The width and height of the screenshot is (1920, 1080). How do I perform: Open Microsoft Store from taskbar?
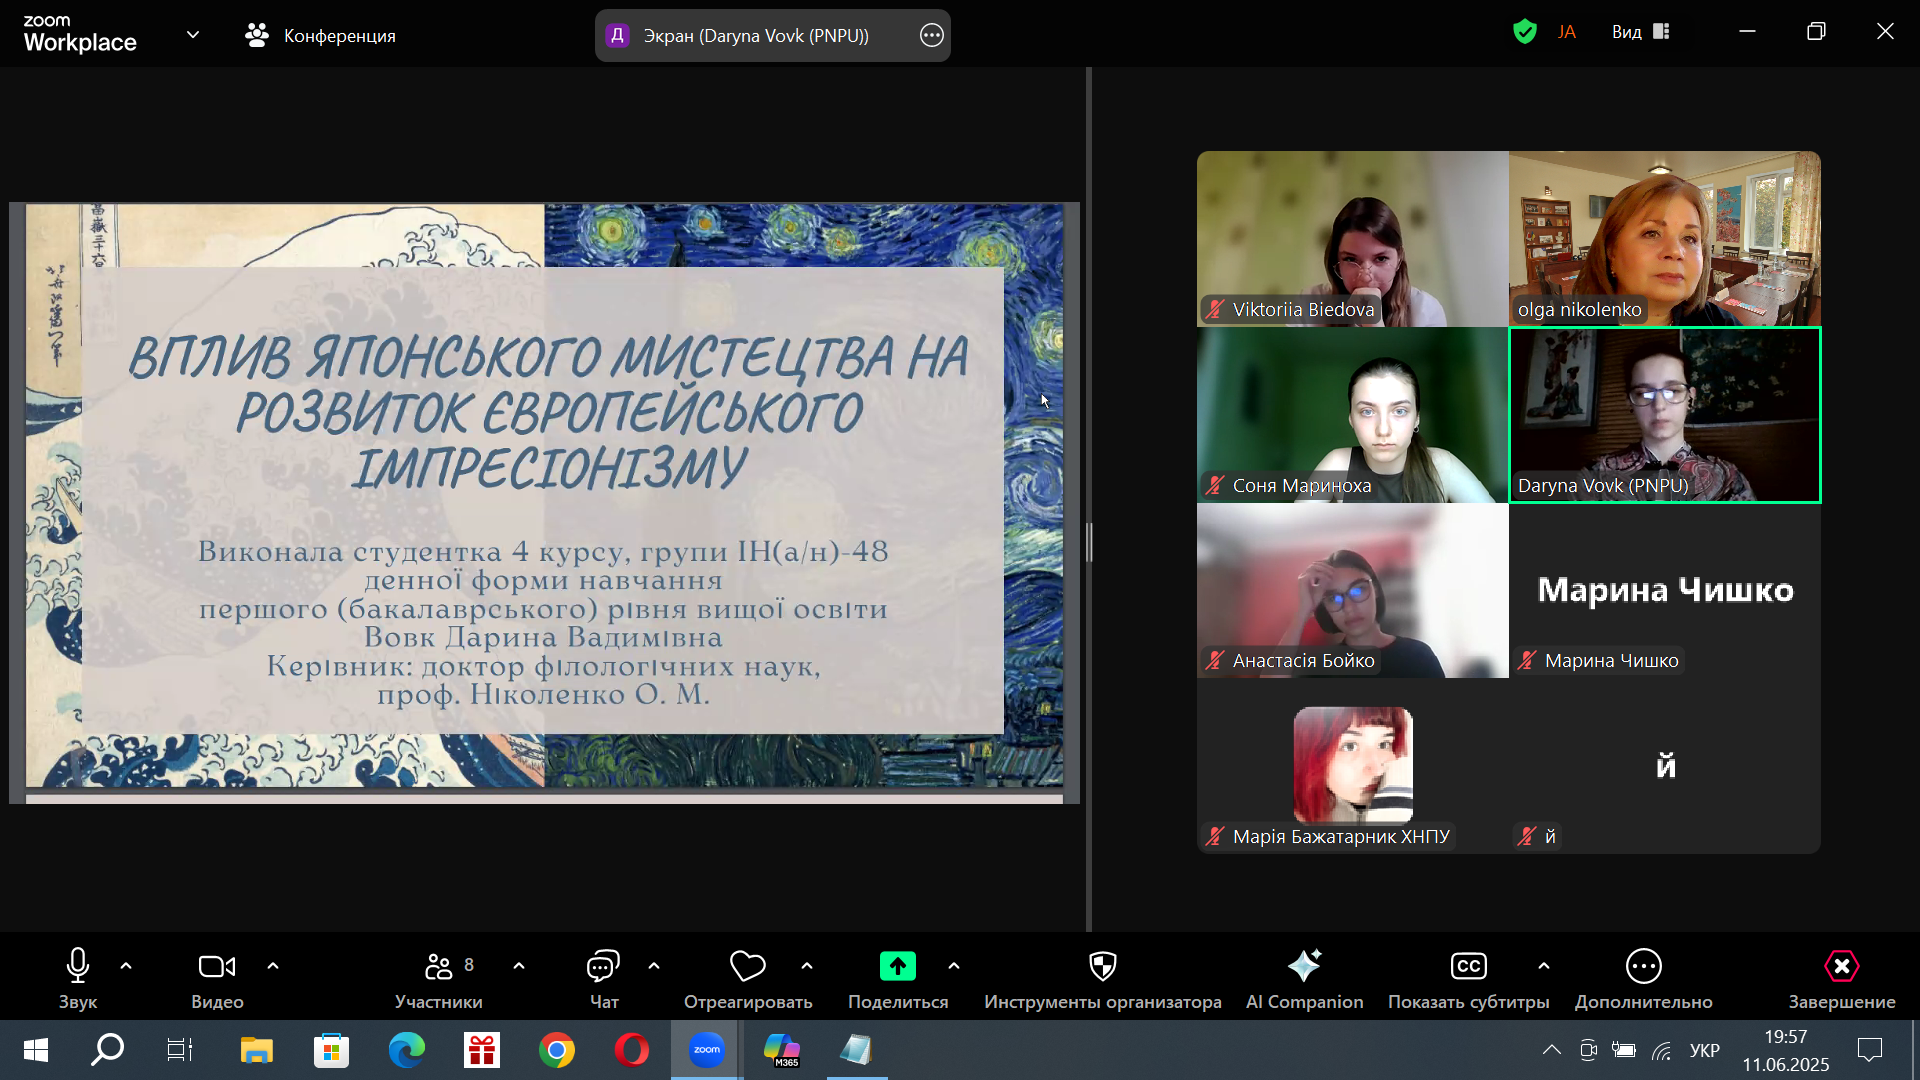(331, 1050)
